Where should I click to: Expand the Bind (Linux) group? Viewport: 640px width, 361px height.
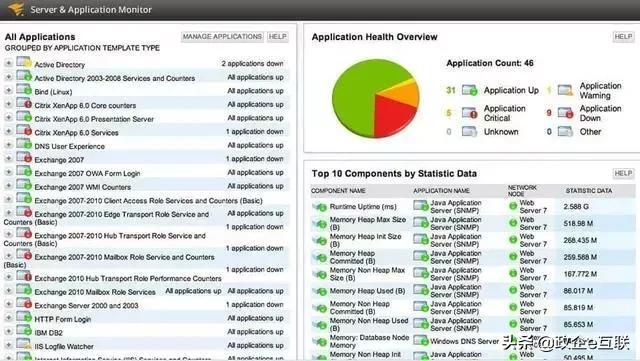pyautogui.click(x=8, y=90)
